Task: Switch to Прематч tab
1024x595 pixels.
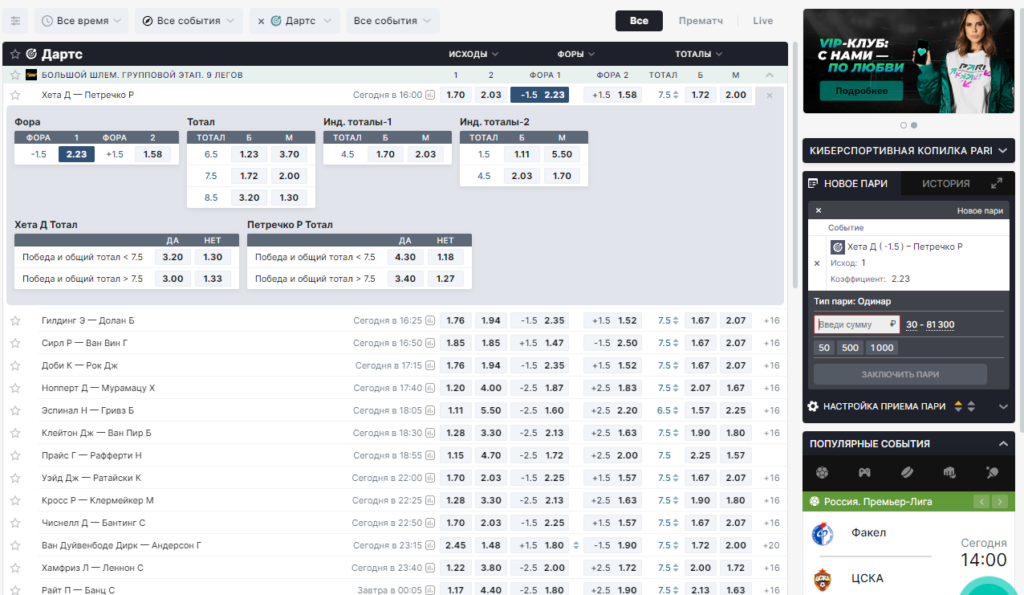Action: [x=701, y=21]
